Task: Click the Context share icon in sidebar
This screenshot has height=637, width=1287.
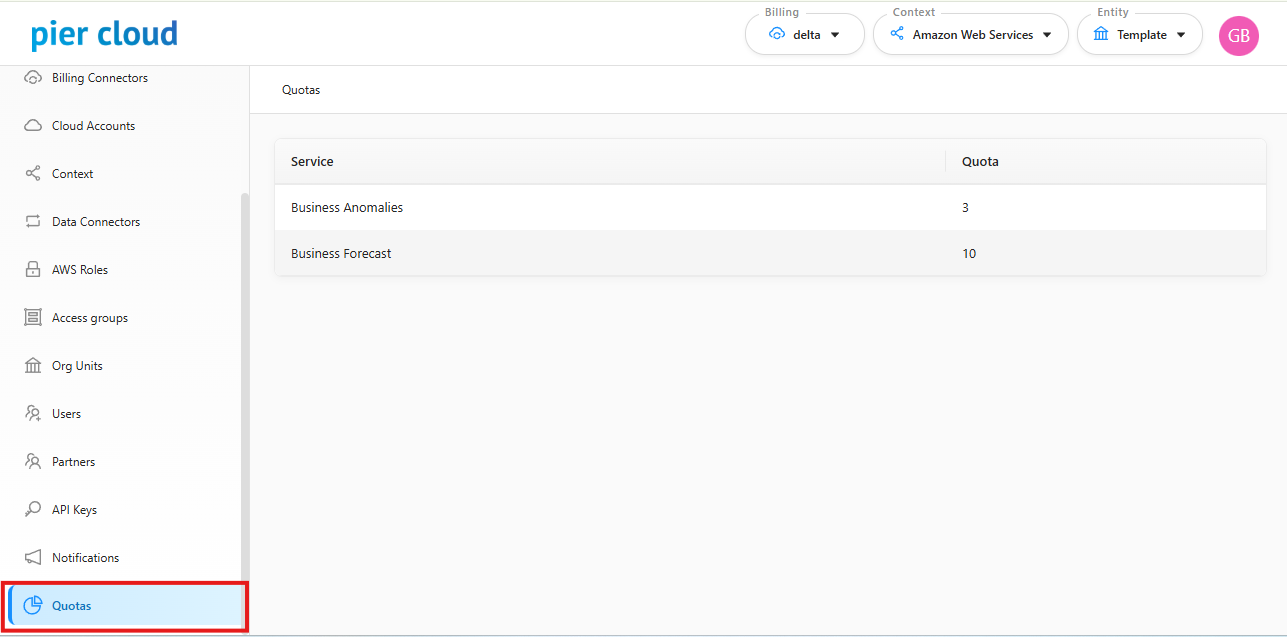Action: tap(33, 174)
